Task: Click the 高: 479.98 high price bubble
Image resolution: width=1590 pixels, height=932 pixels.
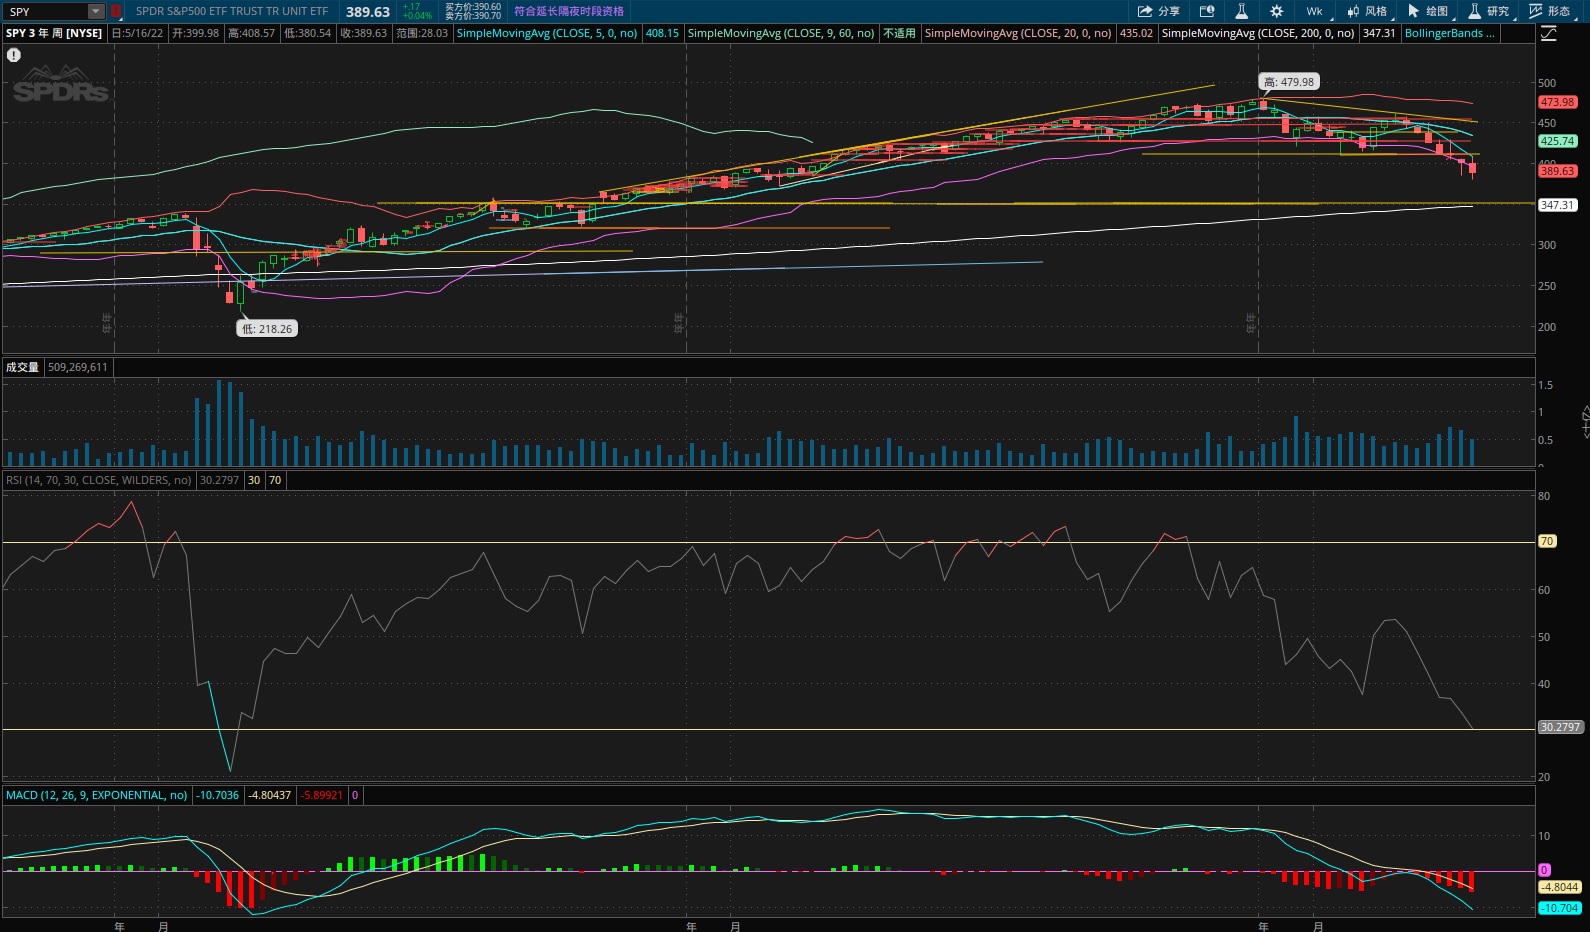Action: click(1288, 82)
